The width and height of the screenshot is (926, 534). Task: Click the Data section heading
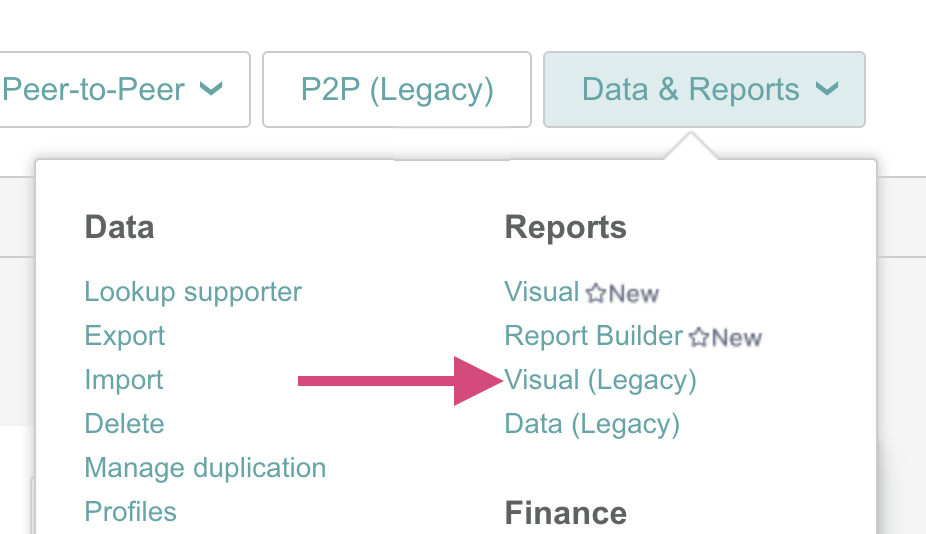119,227
